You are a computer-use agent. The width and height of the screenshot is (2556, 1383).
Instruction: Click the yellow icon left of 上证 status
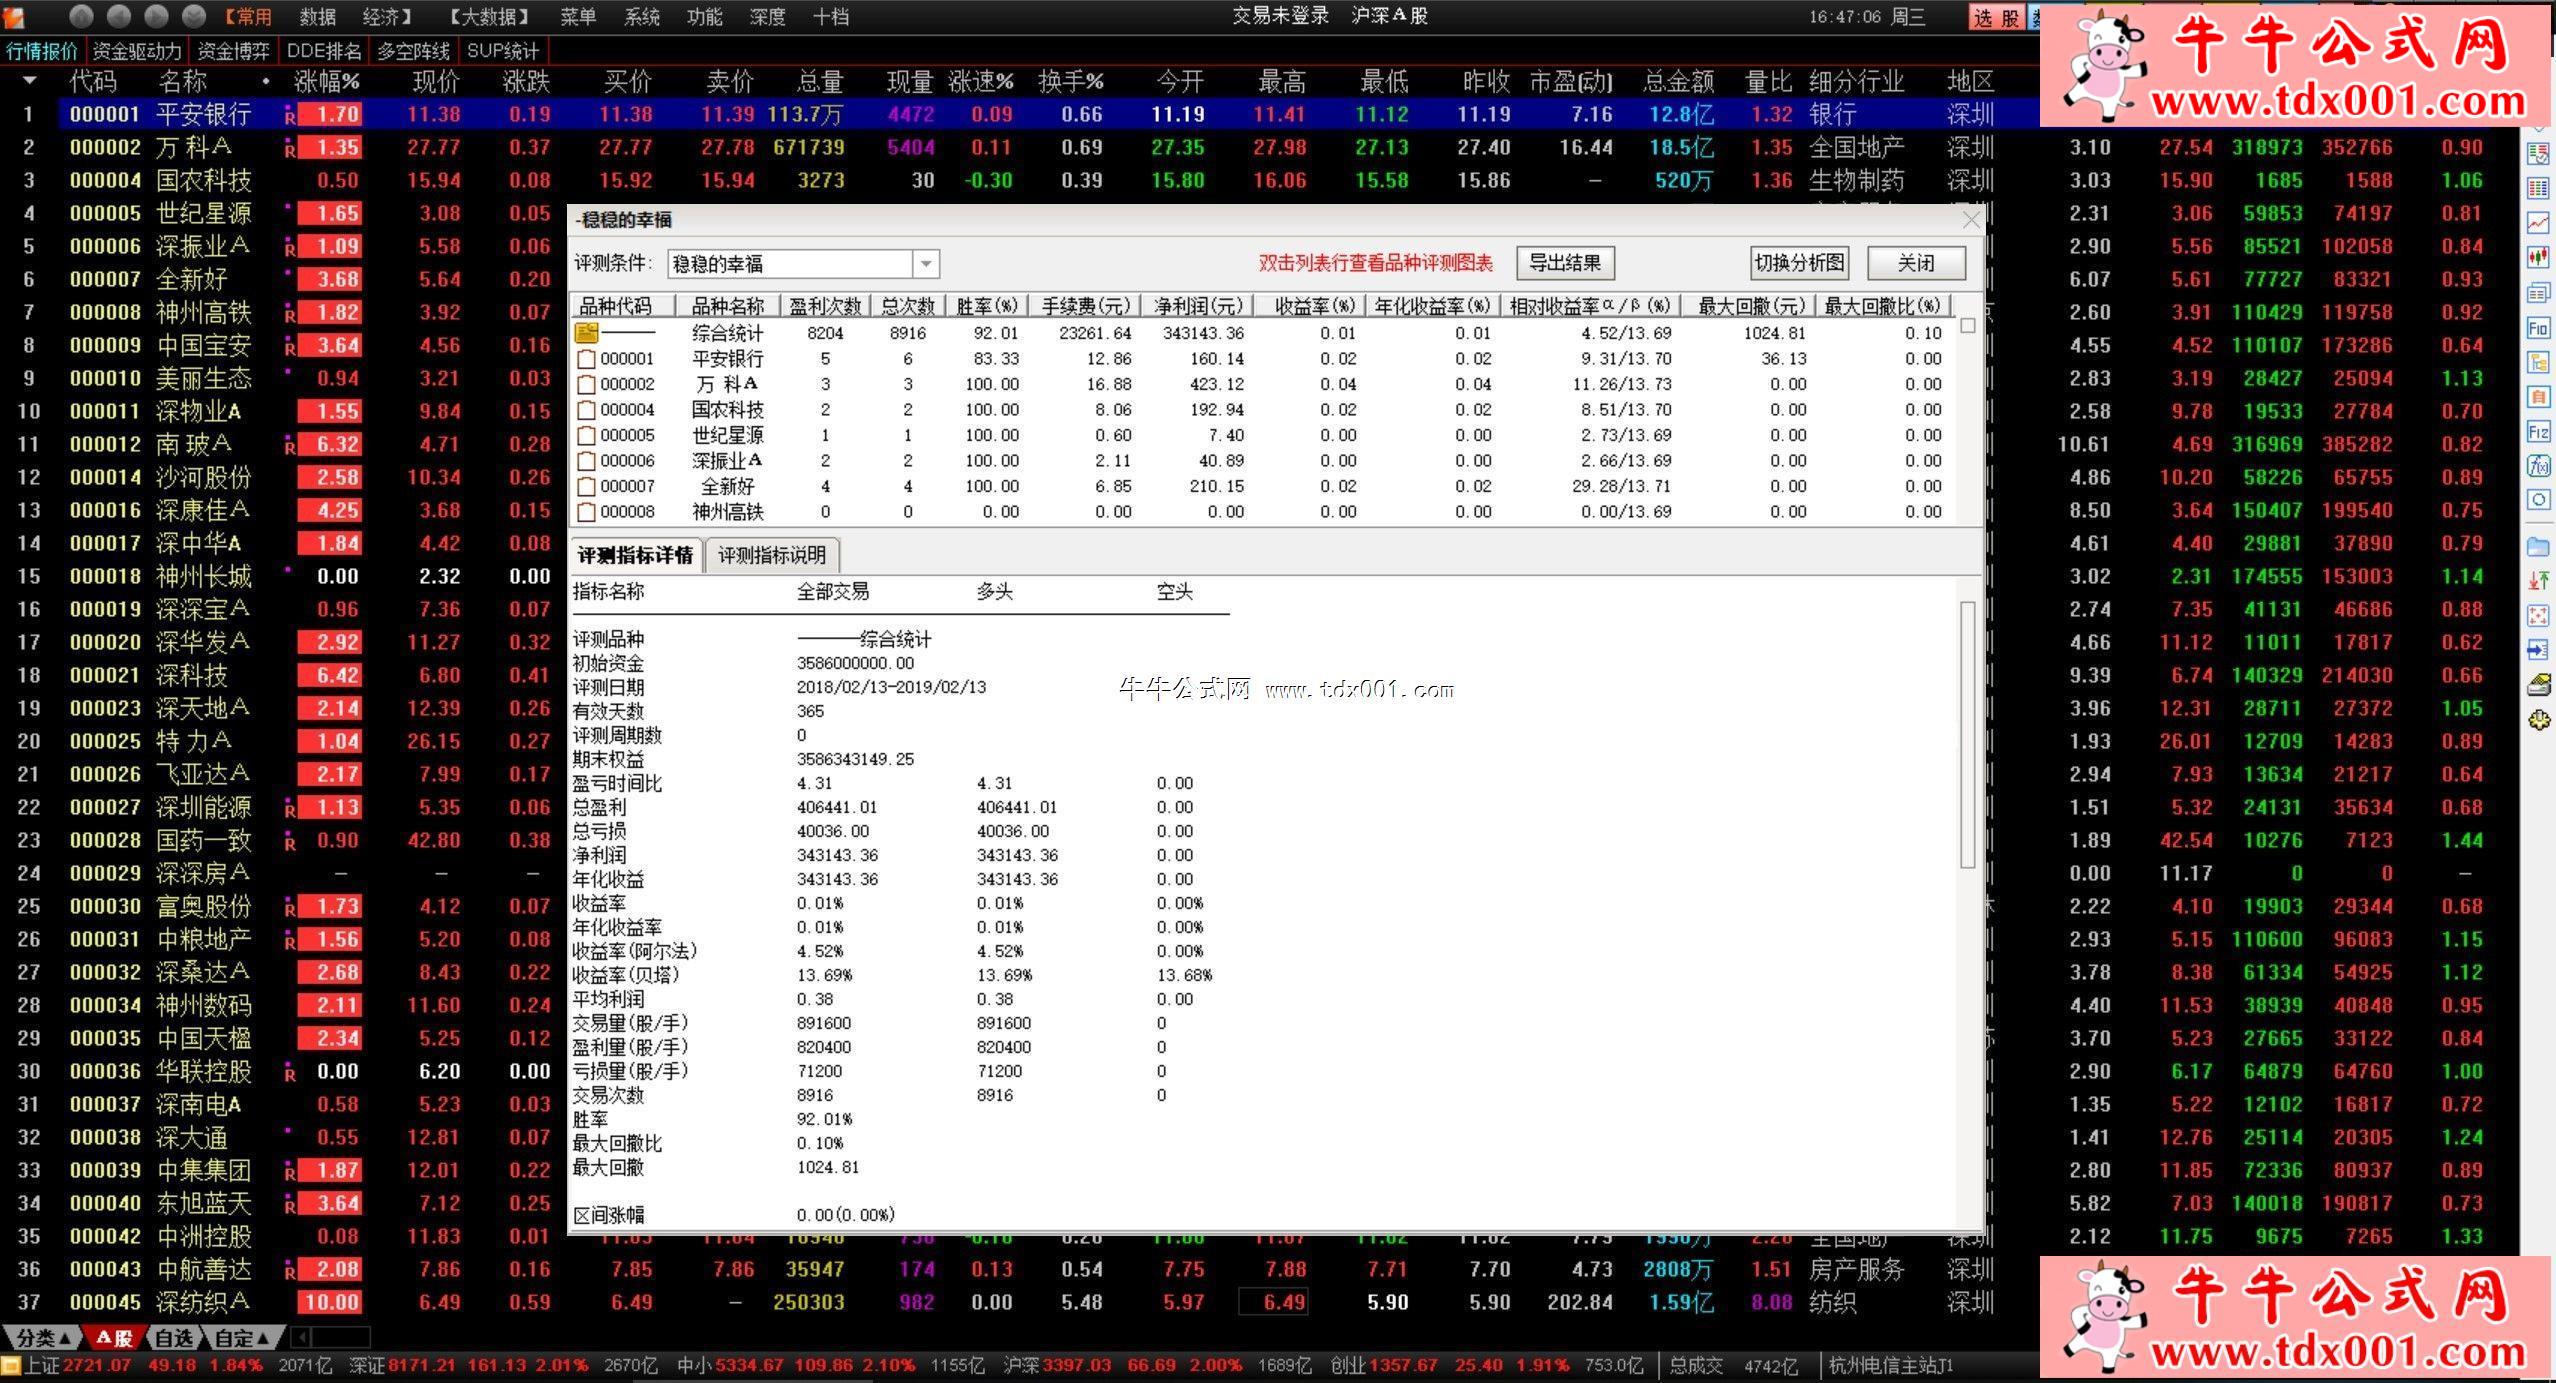10,1365
